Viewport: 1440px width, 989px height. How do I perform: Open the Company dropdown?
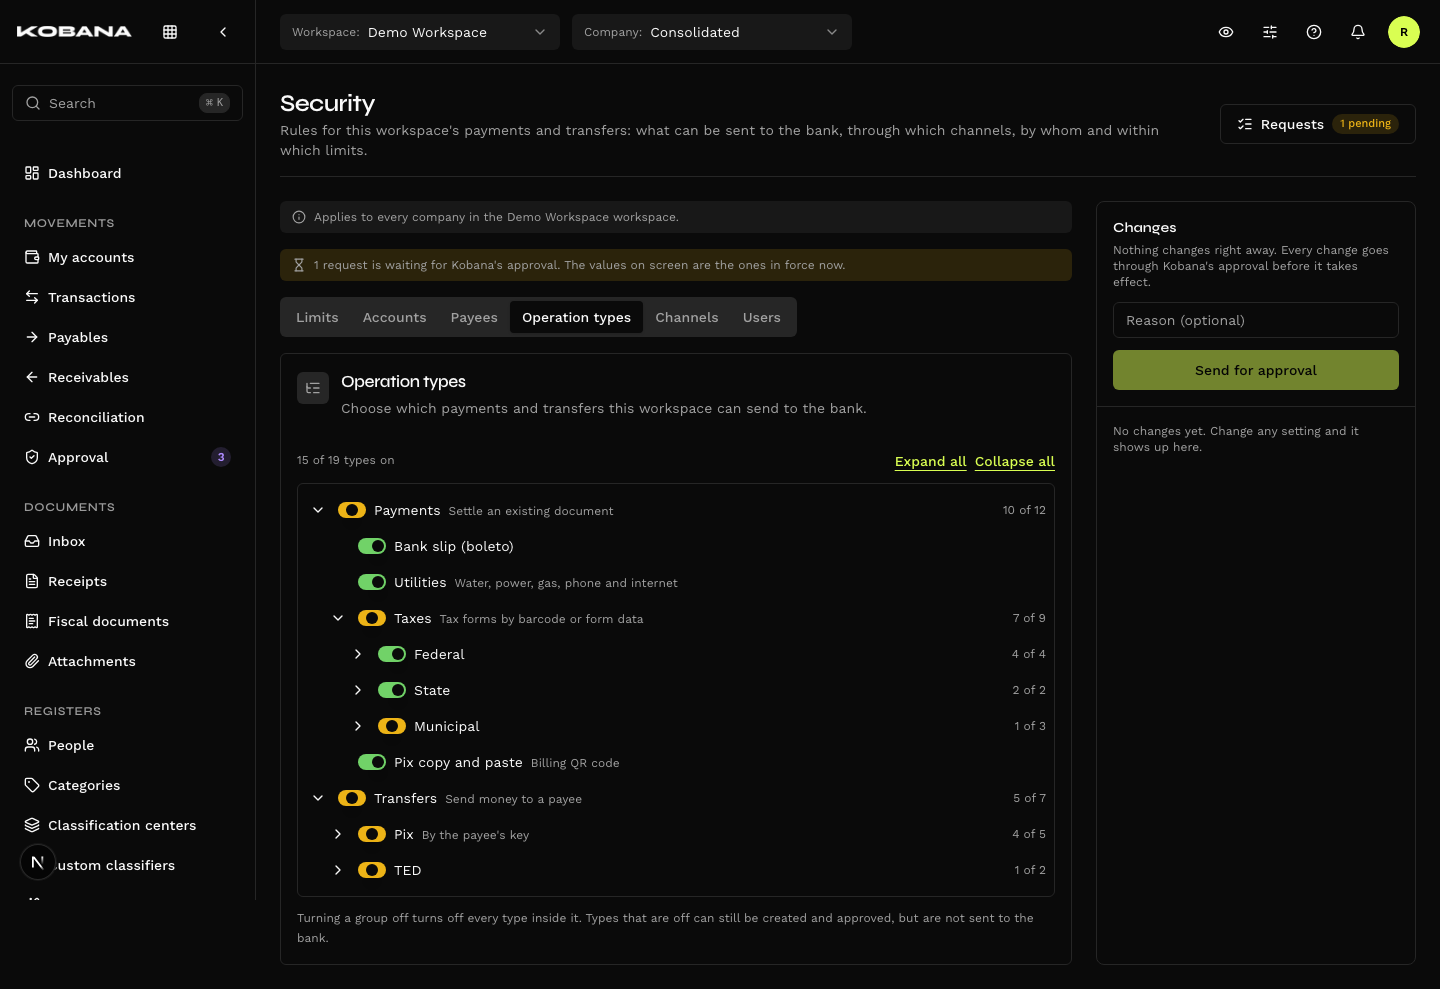click(x=712, y=32)
